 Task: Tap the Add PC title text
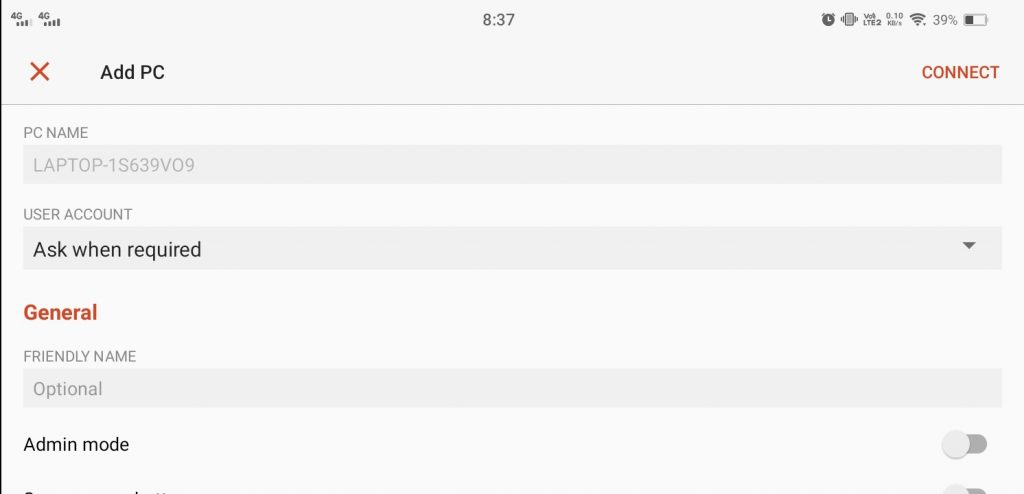point(132,73)
